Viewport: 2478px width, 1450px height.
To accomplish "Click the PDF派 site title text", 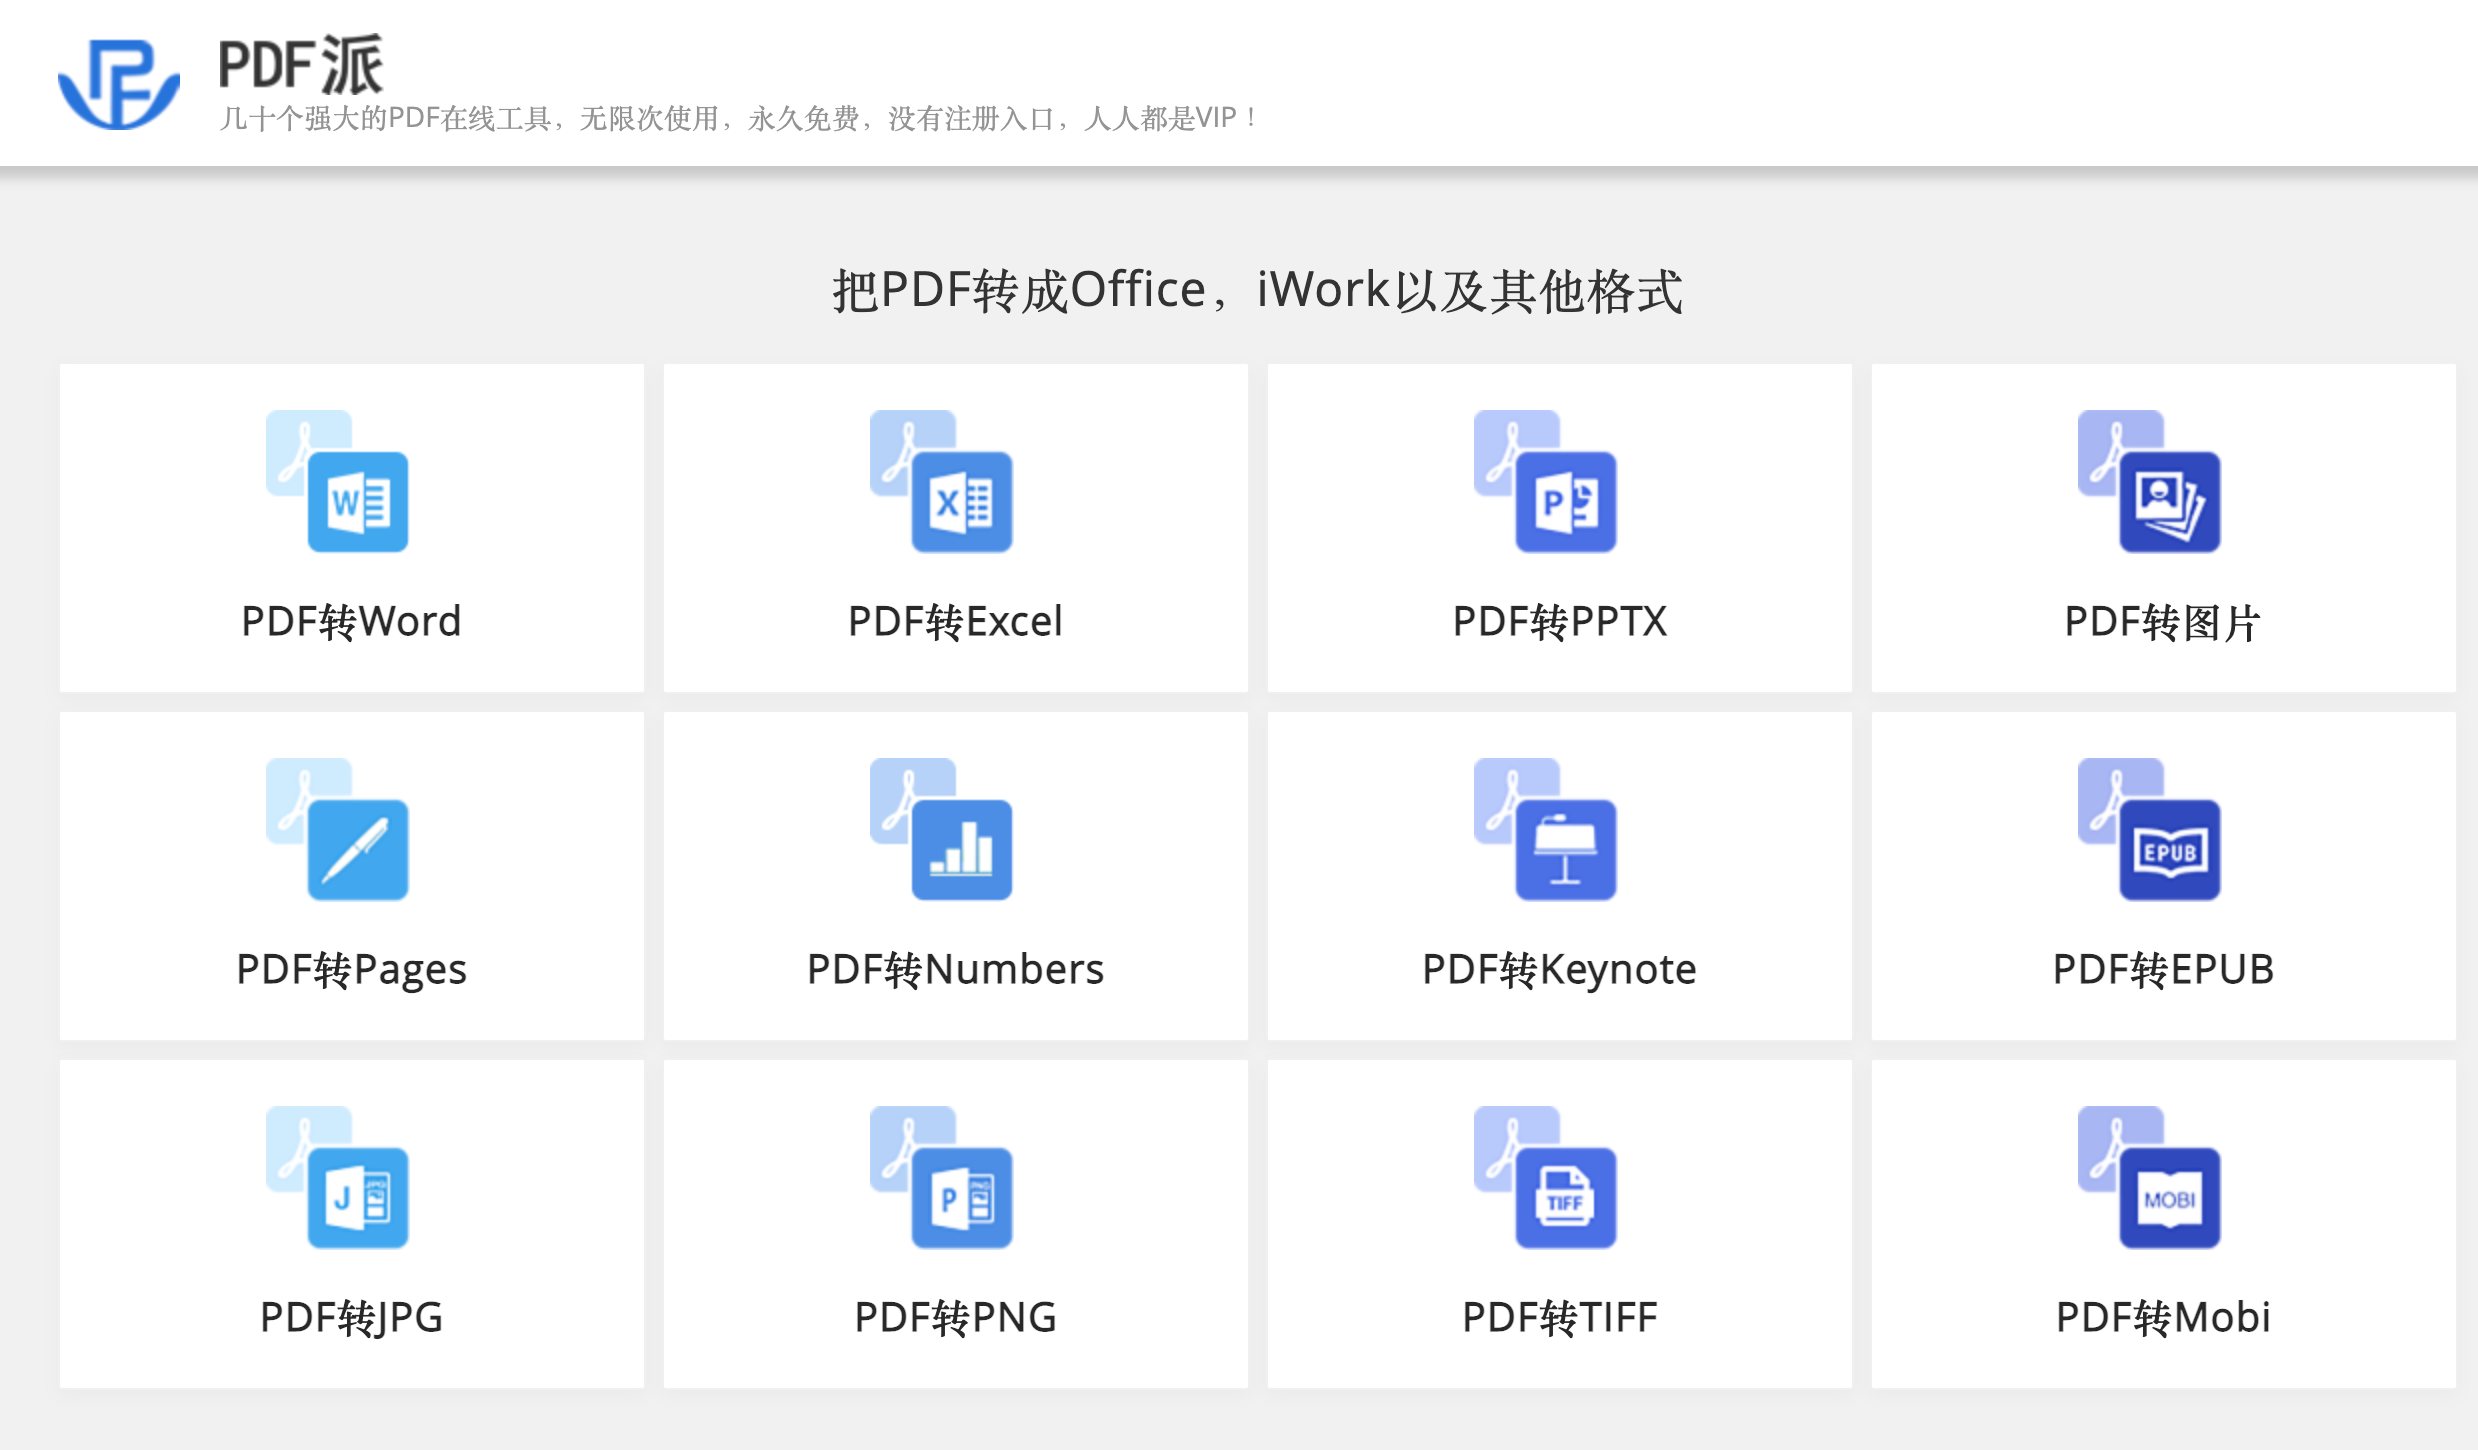I will tap(300, 65).
